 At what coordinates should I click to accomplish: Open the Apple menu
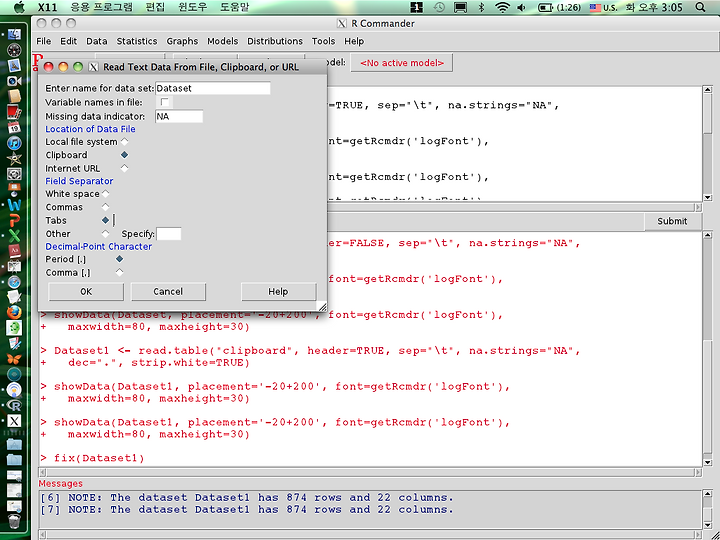click(19, 7)
